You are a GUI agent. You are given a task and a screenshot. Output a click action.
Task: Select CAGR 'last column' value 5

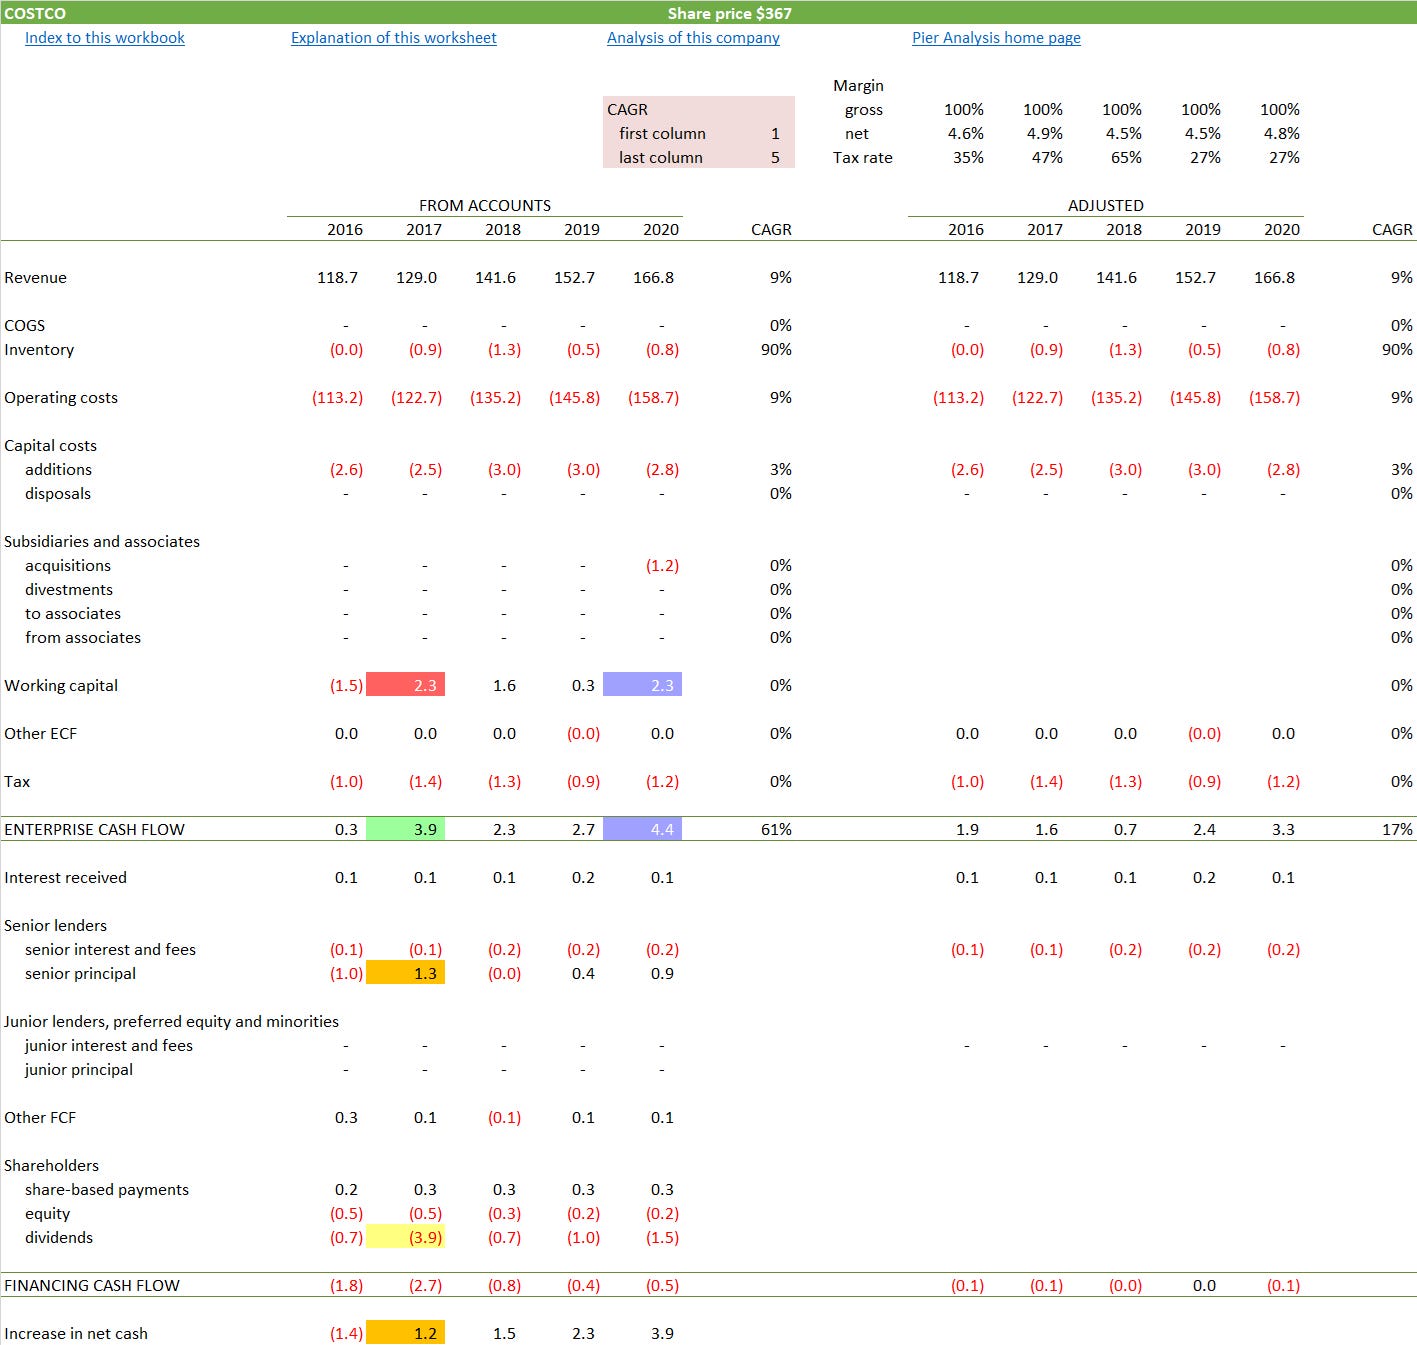(775, 157)
